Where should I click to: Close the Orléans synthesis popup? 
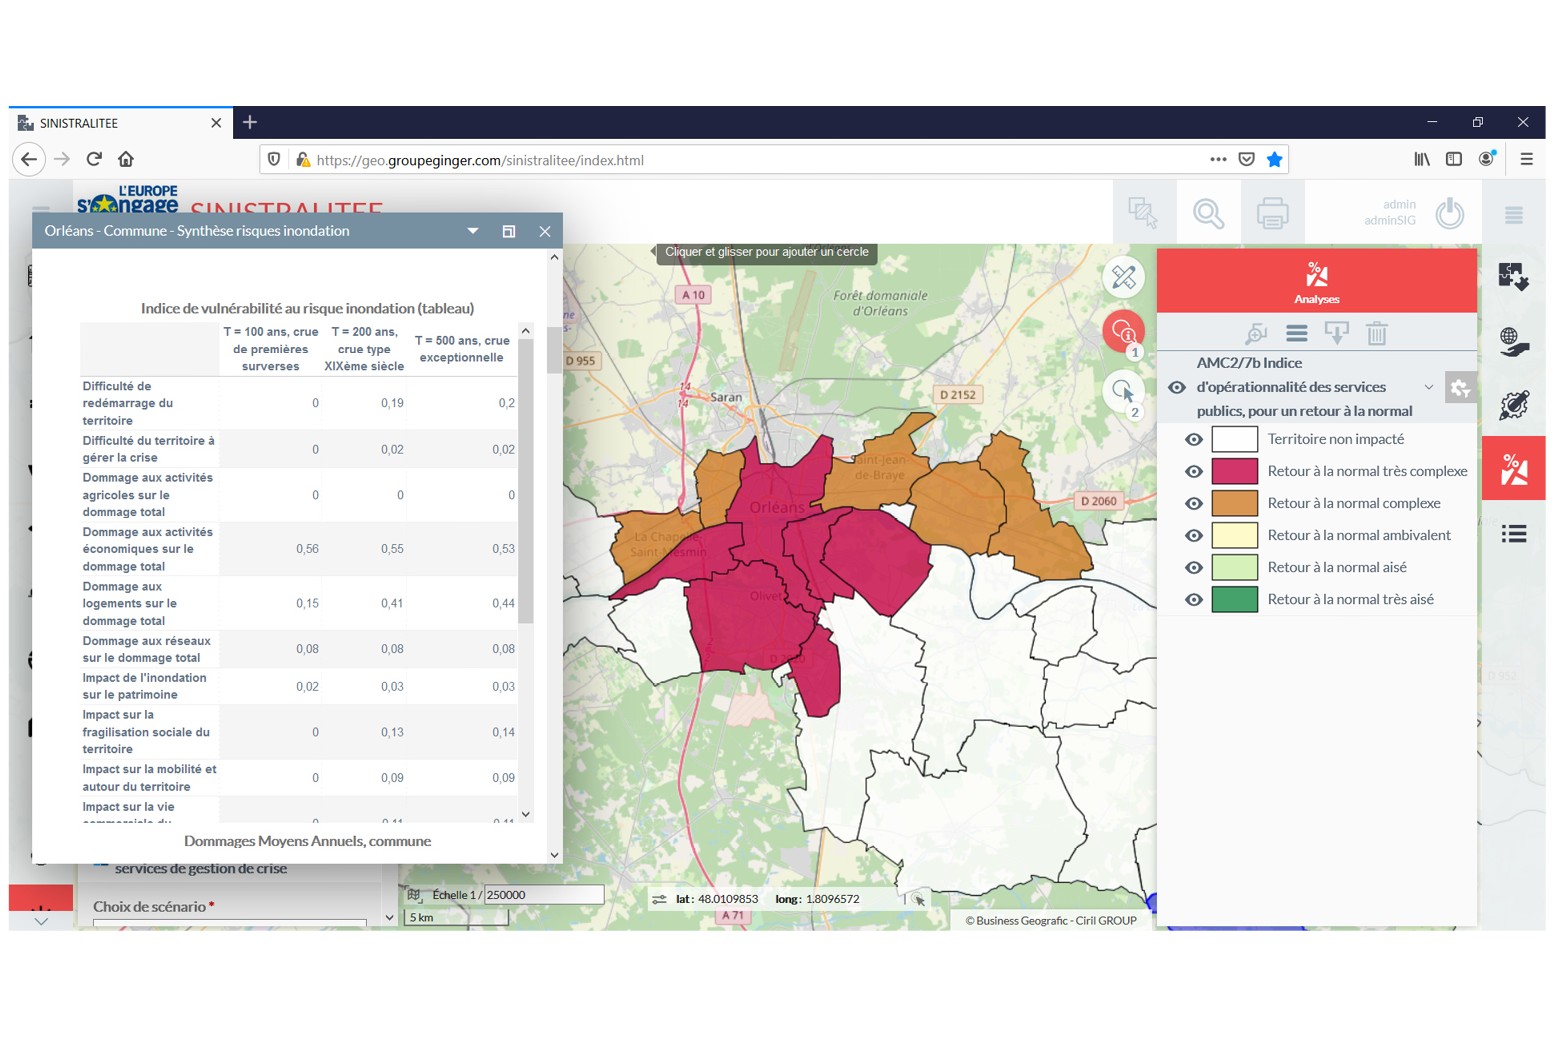[545, 231]
